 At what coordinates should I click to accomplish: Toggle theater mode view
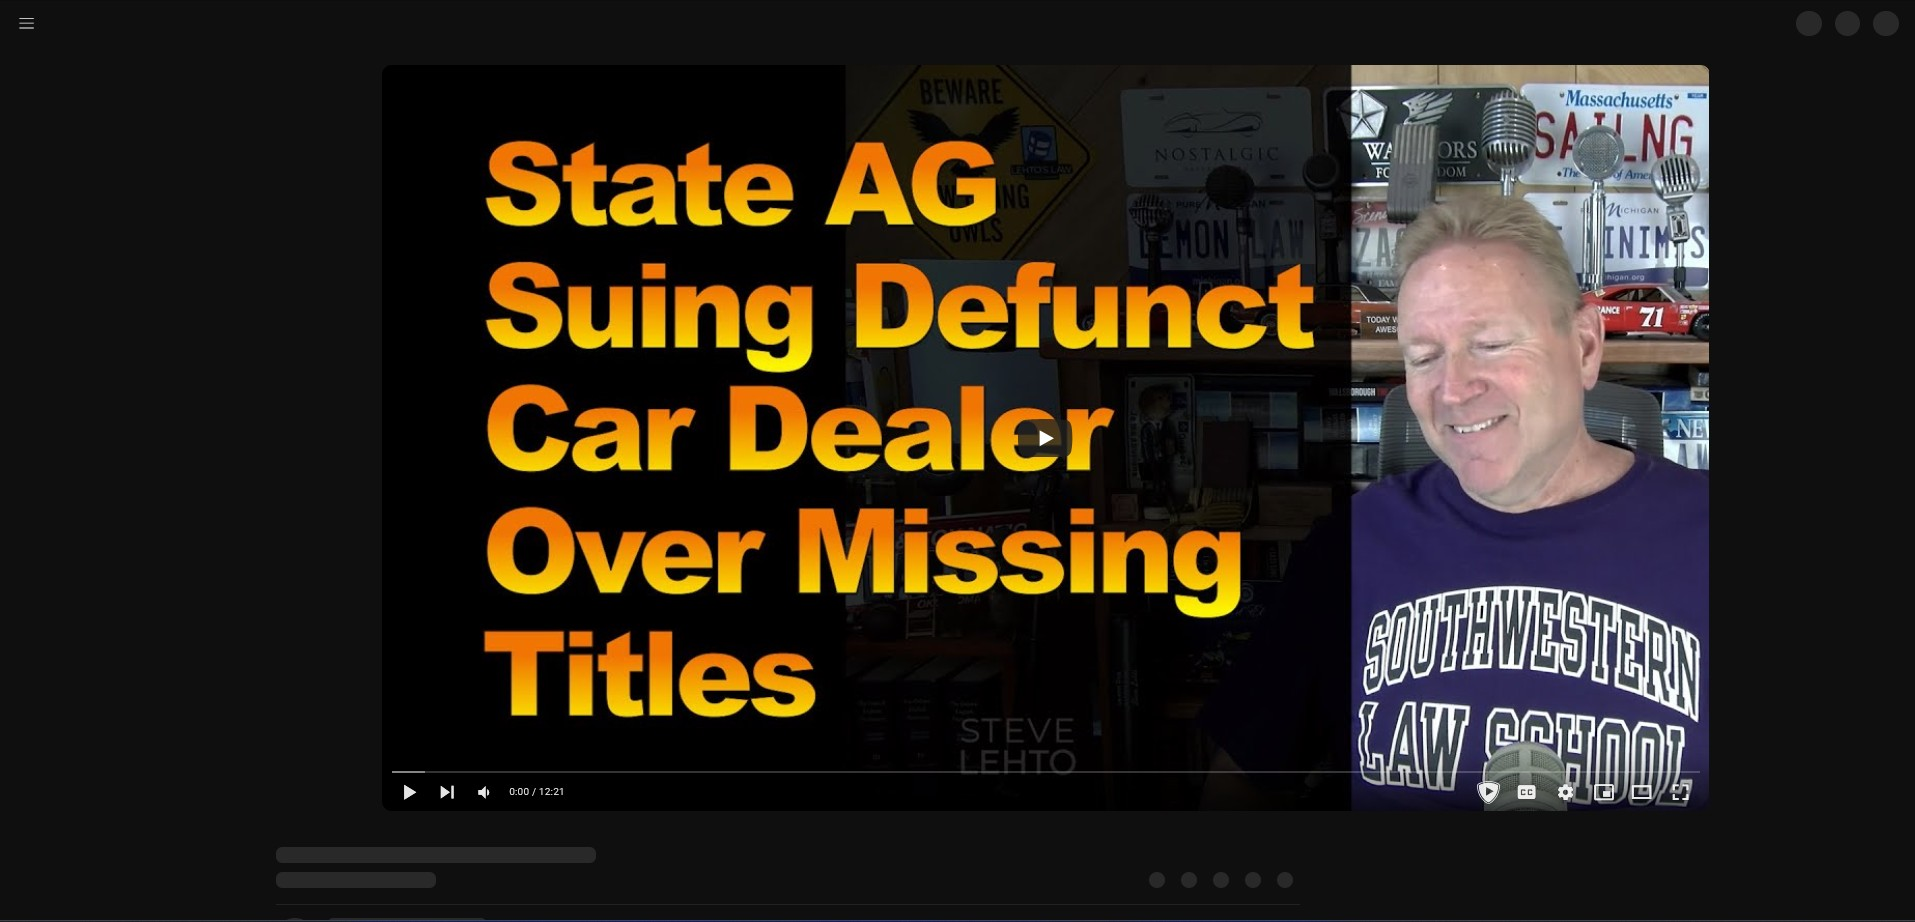coord(1642,792)
